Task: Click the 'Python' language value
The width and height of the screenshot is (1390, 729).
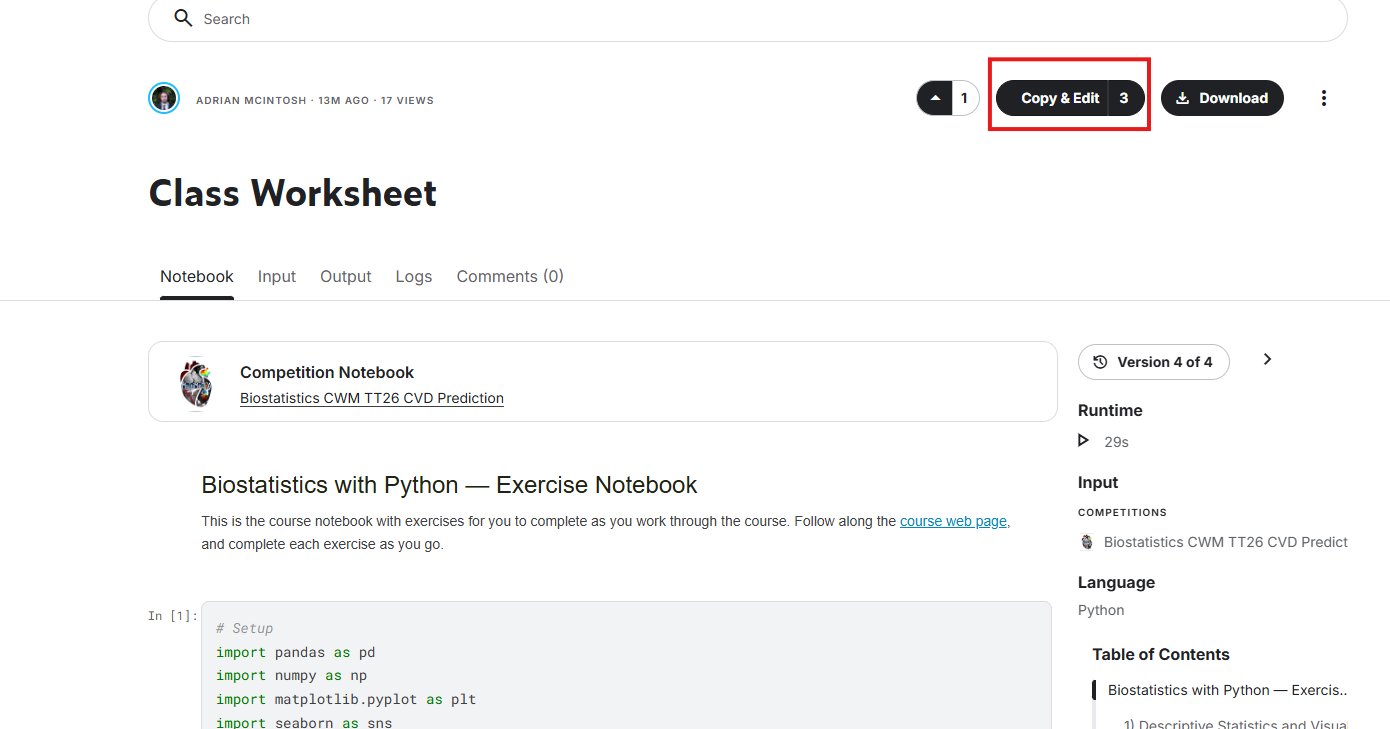Action: [x=1101, y=610]
